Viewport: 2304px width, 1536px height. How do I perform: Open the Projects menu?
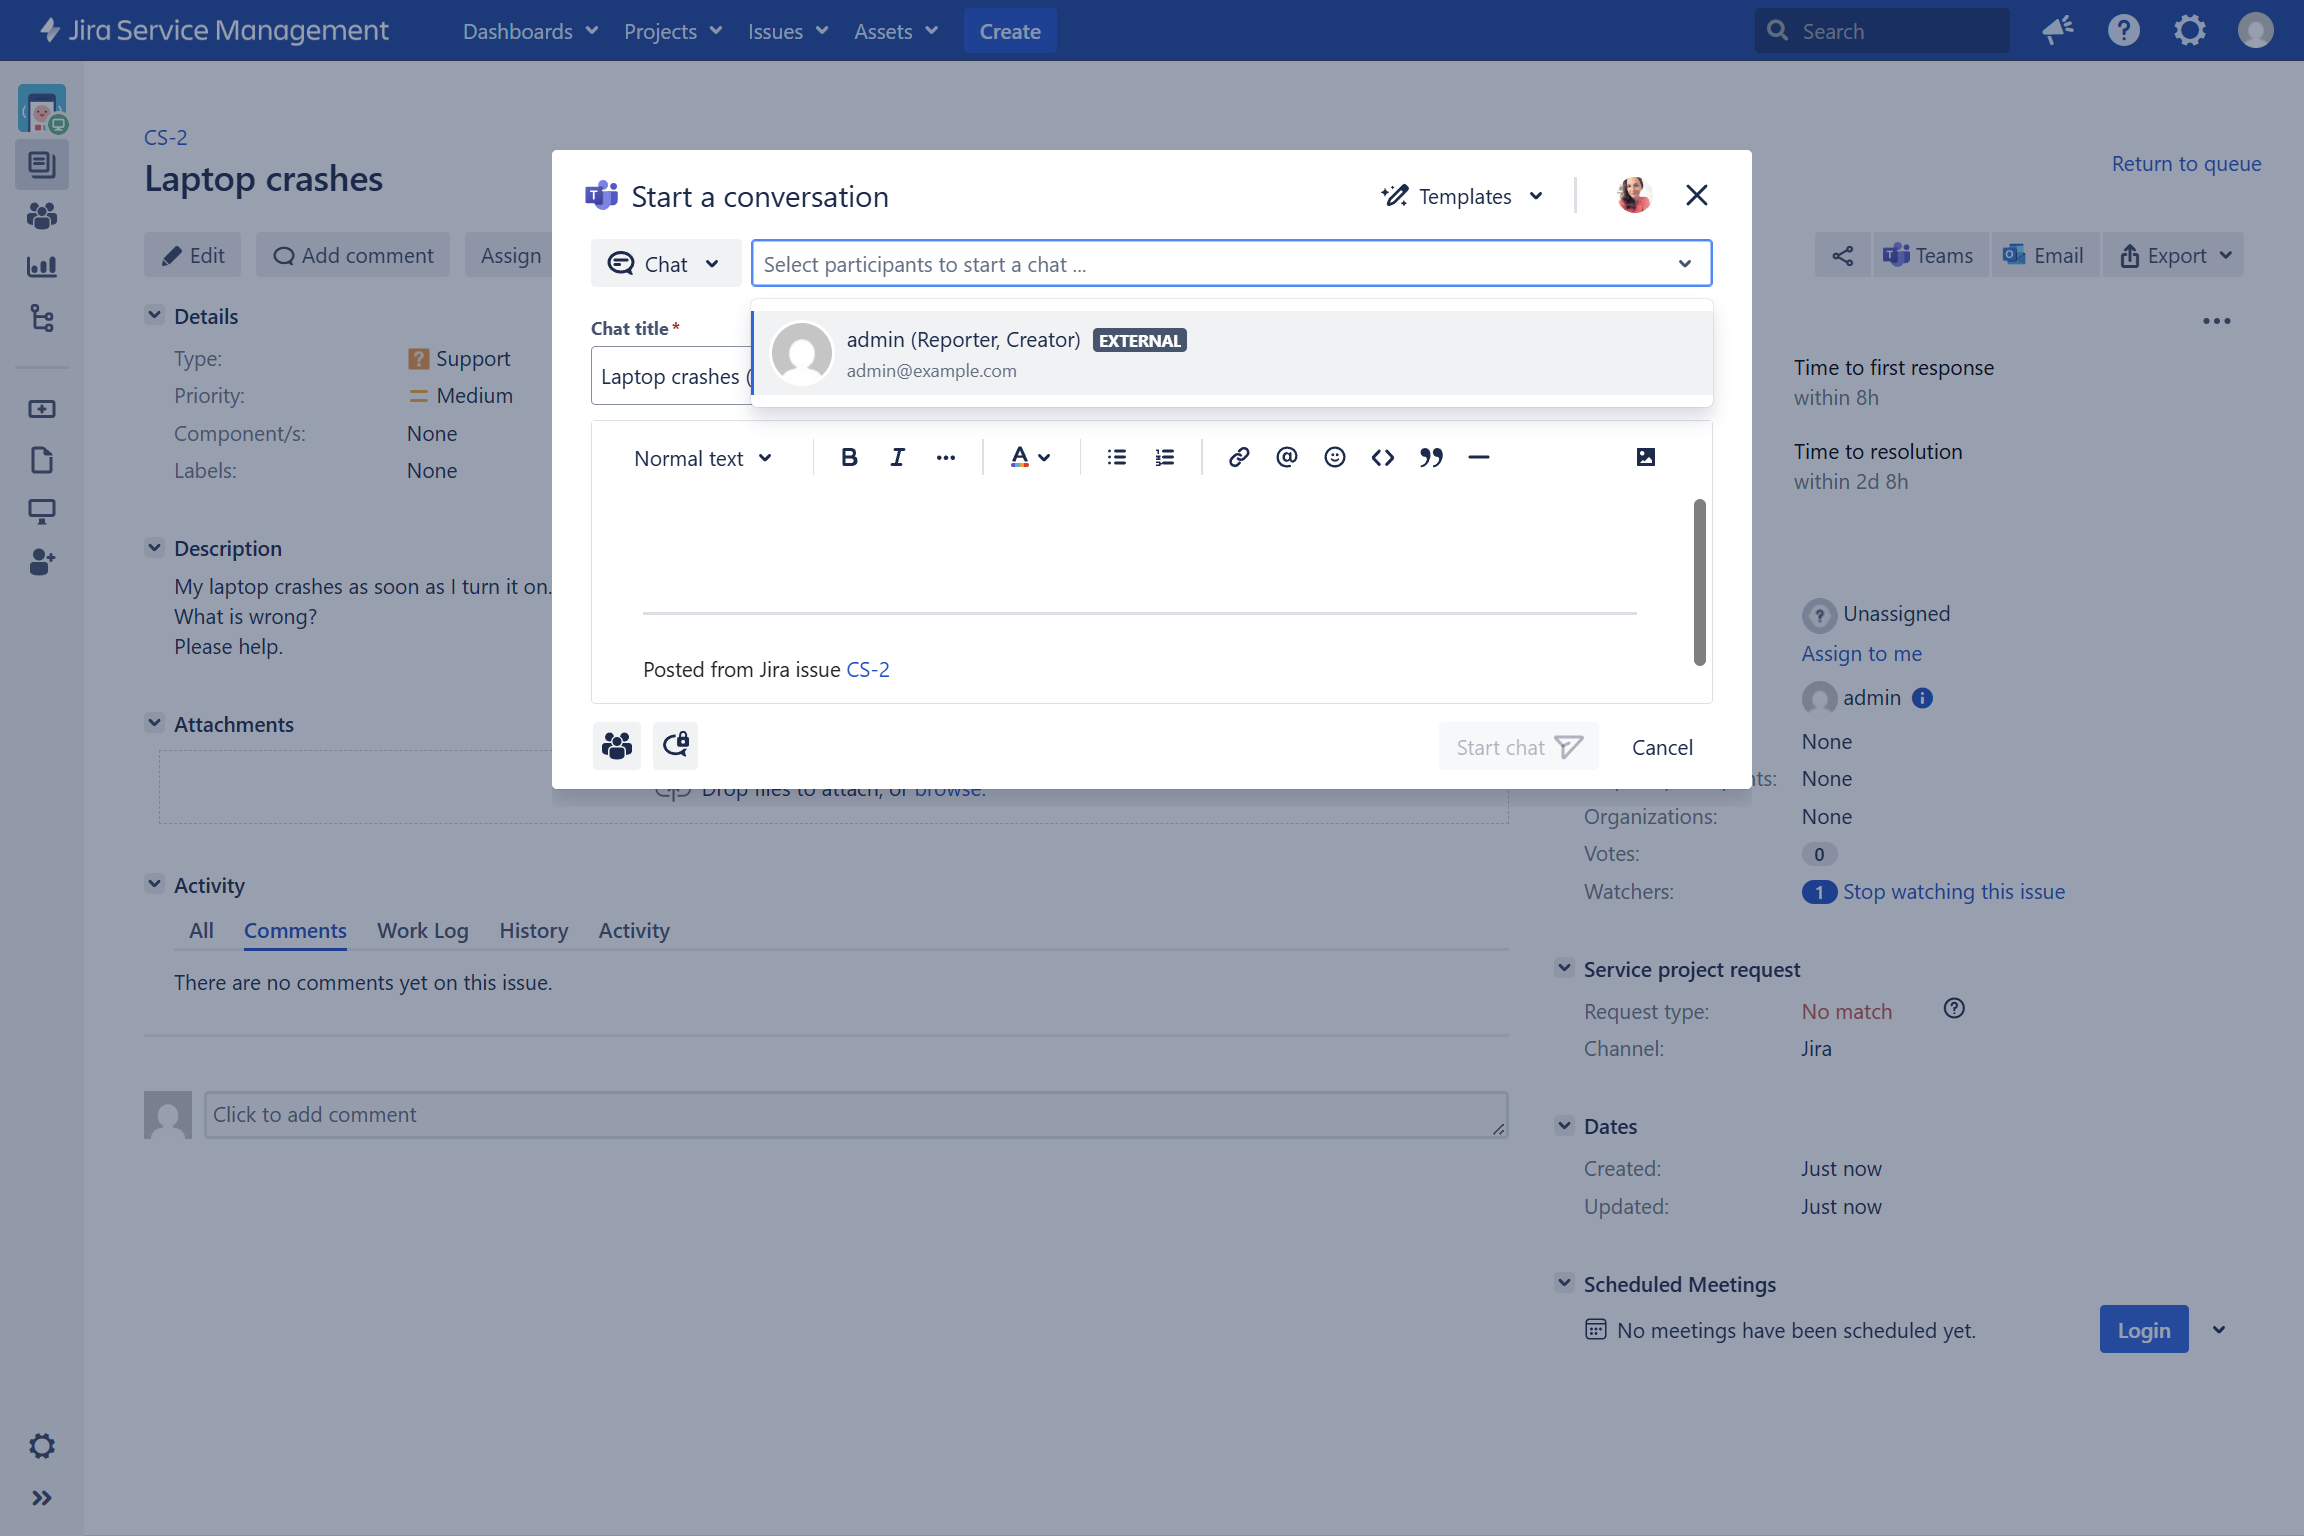(672, 31)
